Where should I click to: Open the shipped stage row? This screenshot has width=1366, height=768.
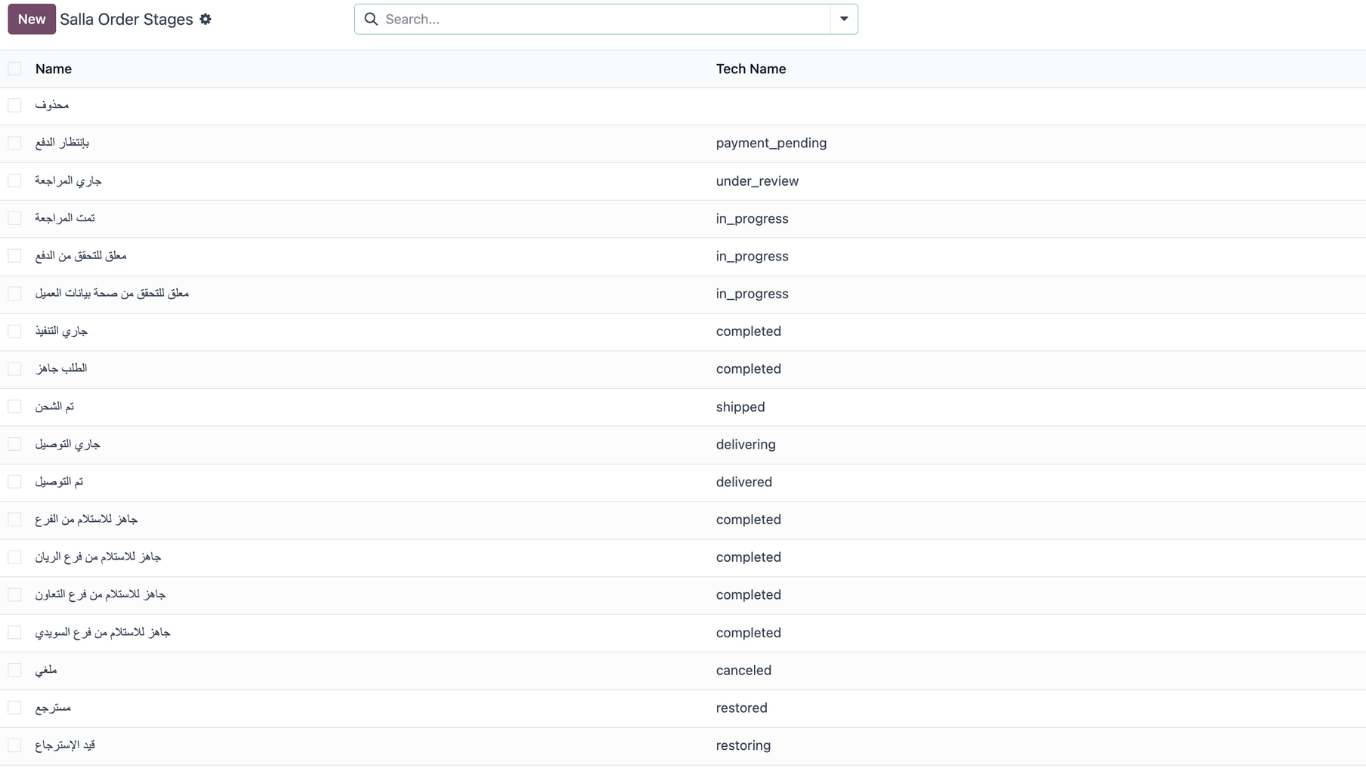pos(740,407)
